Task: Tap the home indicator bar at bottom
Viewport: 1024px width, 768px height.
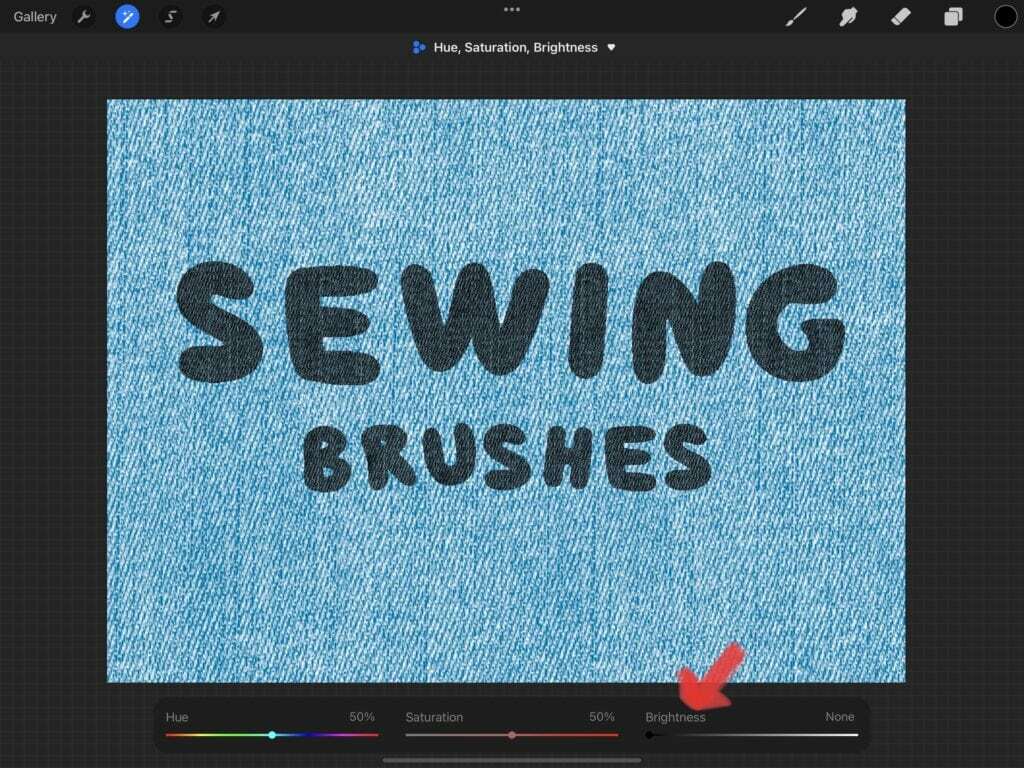Action: coord(512,760)
